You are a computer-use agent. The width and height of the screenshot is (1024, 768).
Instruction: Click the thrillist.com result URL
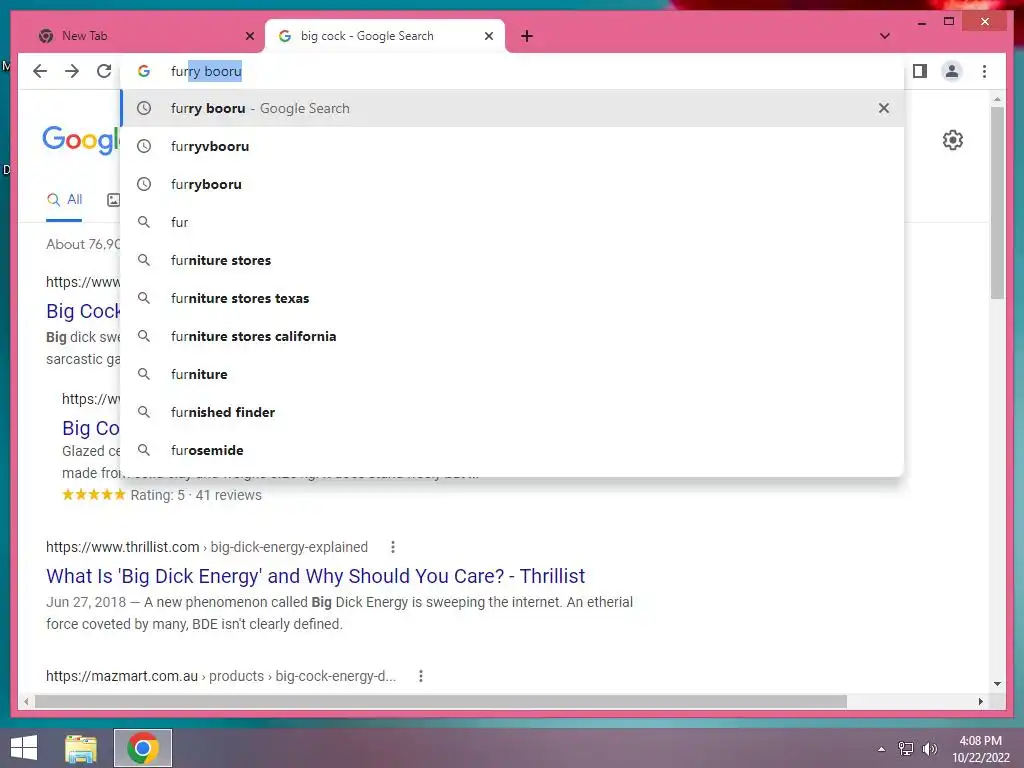tap(206, 547)
